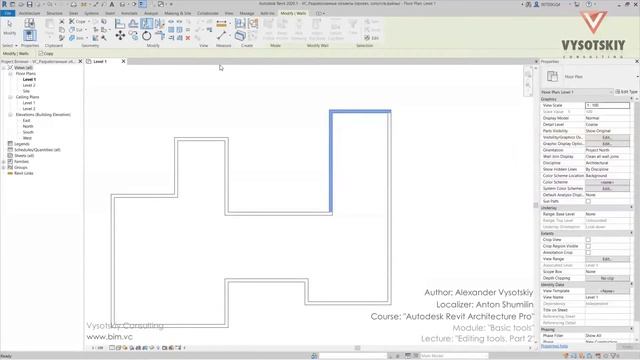The width and height of the screenshot is (640, 360).
Task: Click Edit for View Range
Action: tap(607, 259)
